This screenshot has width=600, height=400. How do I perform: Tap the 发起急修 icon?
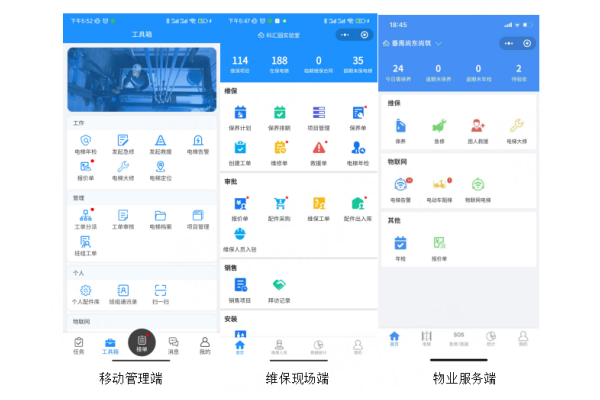(123, 140)
